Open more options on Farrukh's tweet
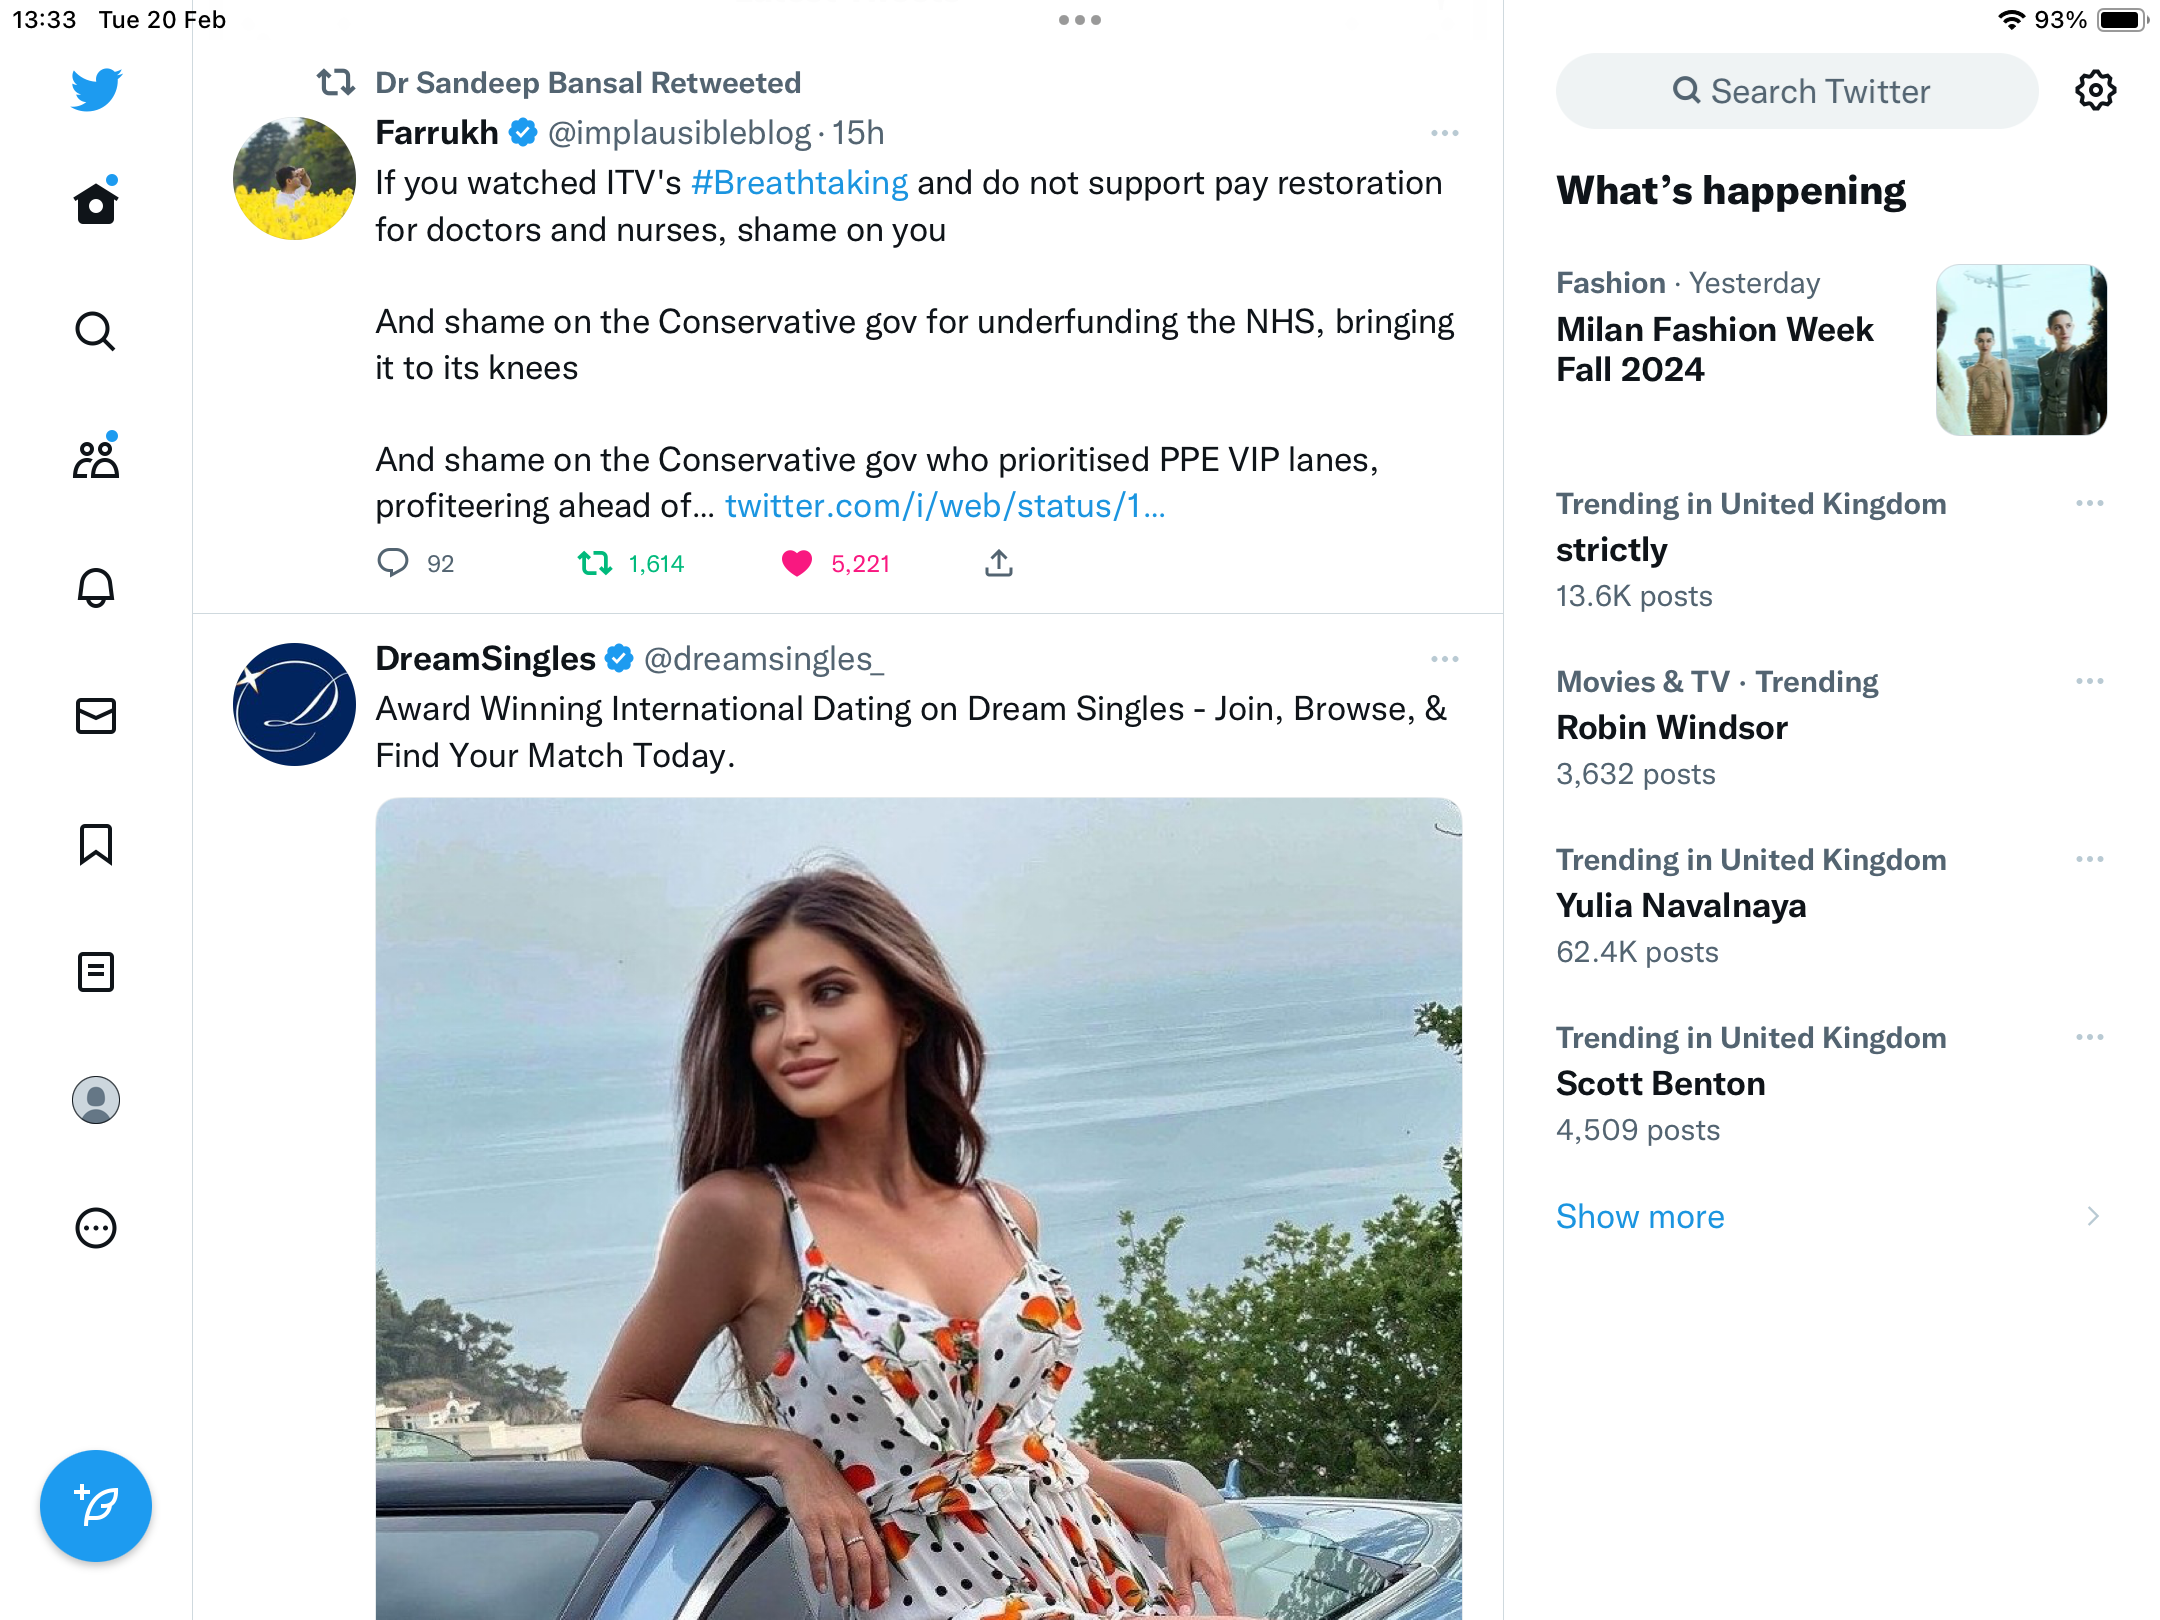Screen dimensions: 2160x1620 point(1445,133)
